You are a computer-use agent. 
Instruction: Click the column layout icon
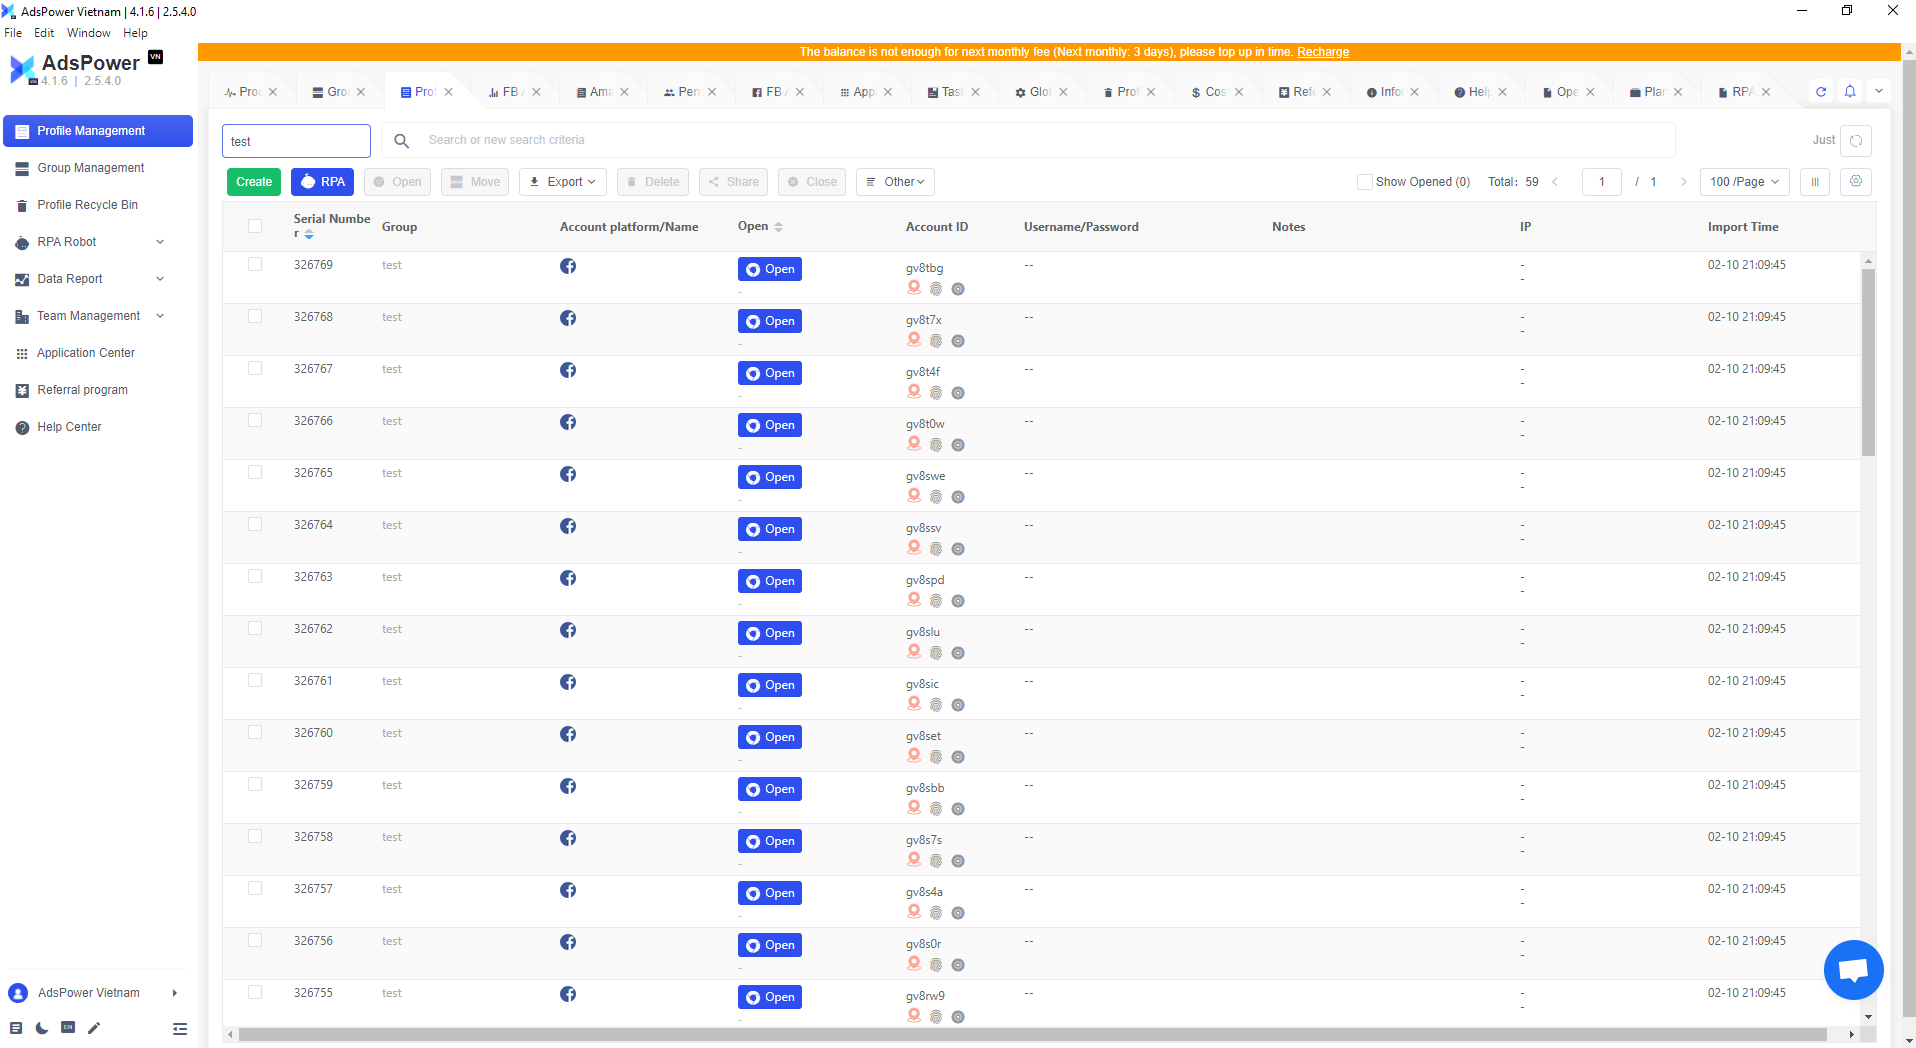1815,182
